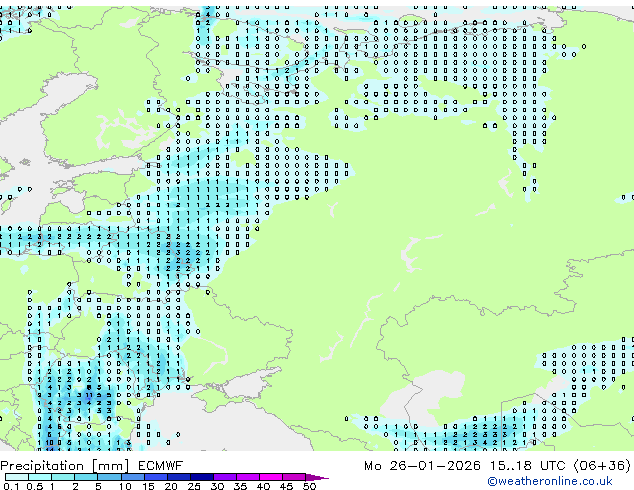Click the legend value label '15'
634x490 pixels.
pyautogui.click(x=148, y=486)
